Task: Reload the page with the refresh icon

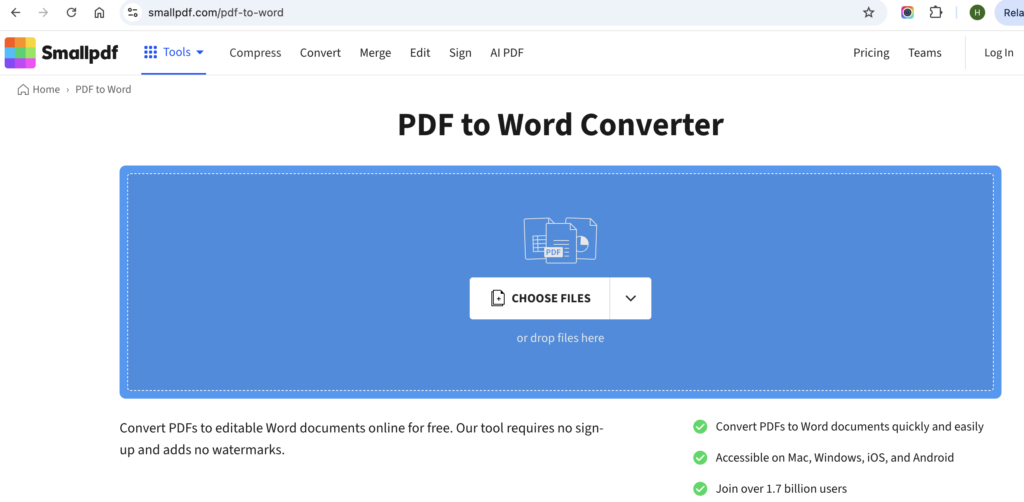Action: tap(72, 12)
